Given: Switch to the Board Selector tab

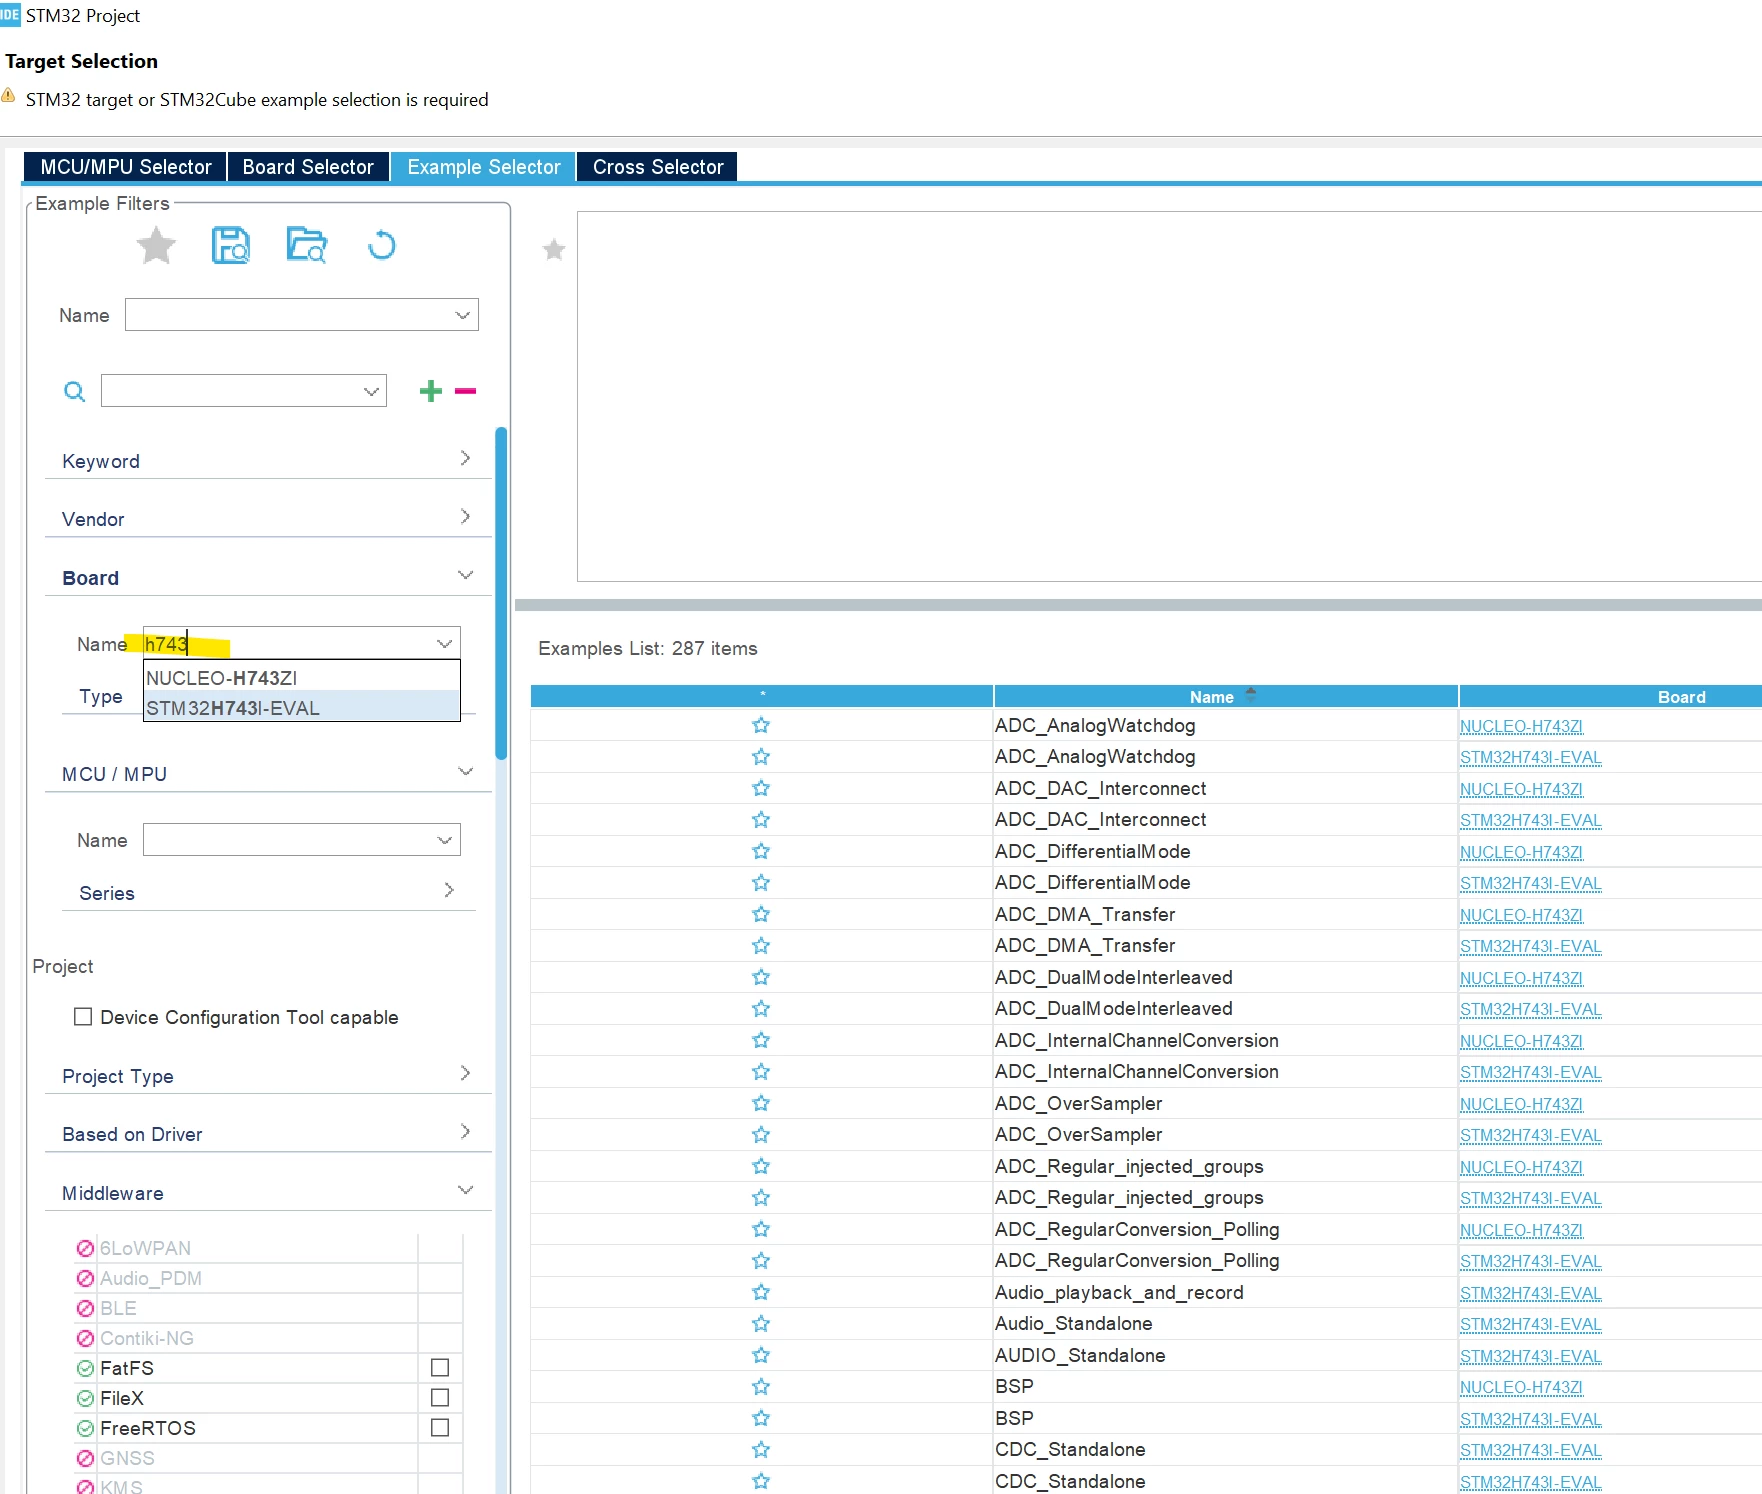Looking at the screenshot, I should (308, 167).
